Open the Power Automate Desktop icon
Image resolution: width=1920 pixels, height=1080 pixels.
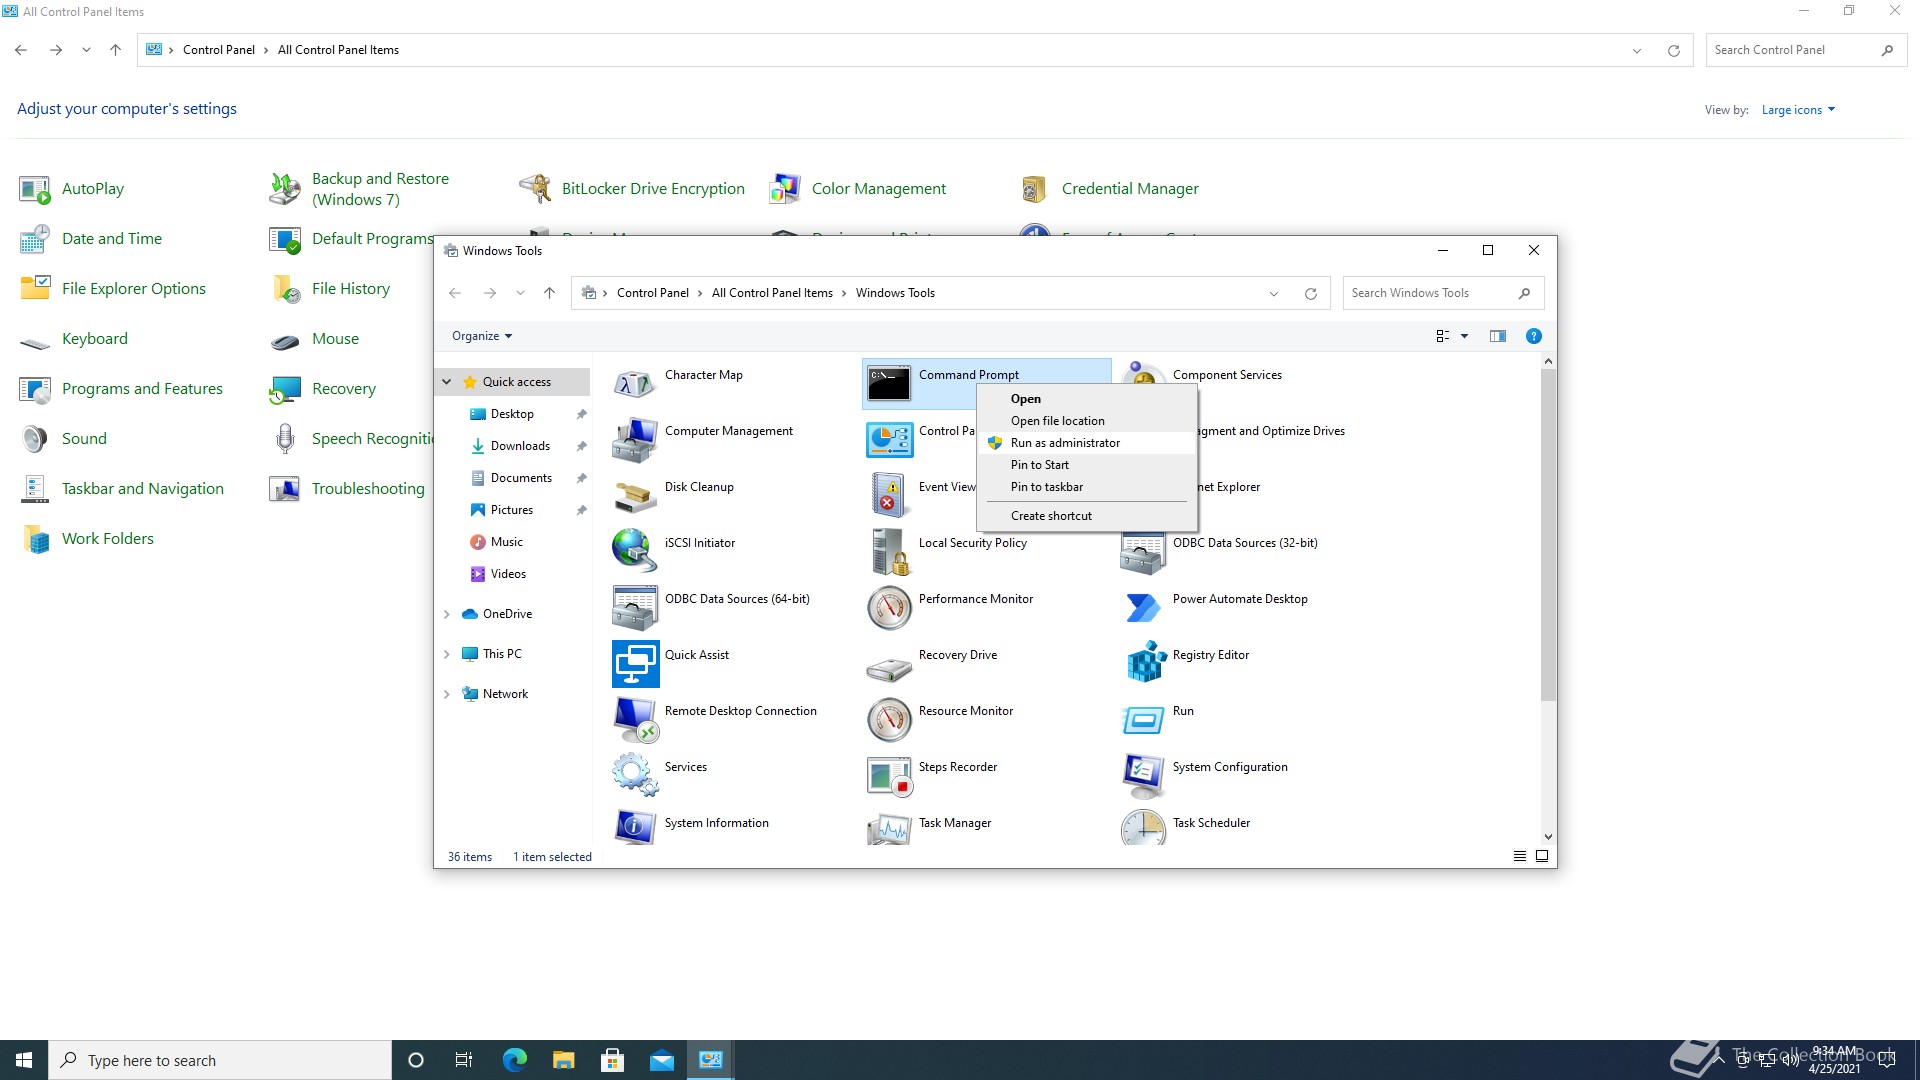click(x=1143, y=607)
